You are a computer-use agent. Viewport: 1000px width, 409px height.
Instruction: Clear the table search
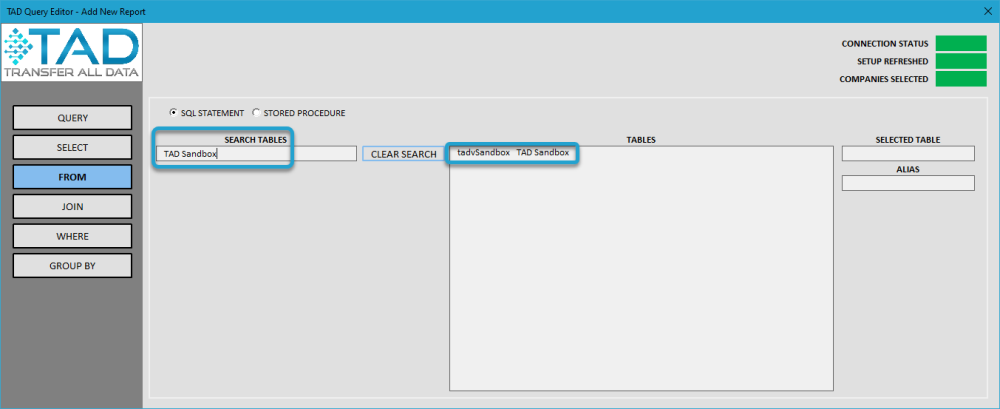point(404,154)
